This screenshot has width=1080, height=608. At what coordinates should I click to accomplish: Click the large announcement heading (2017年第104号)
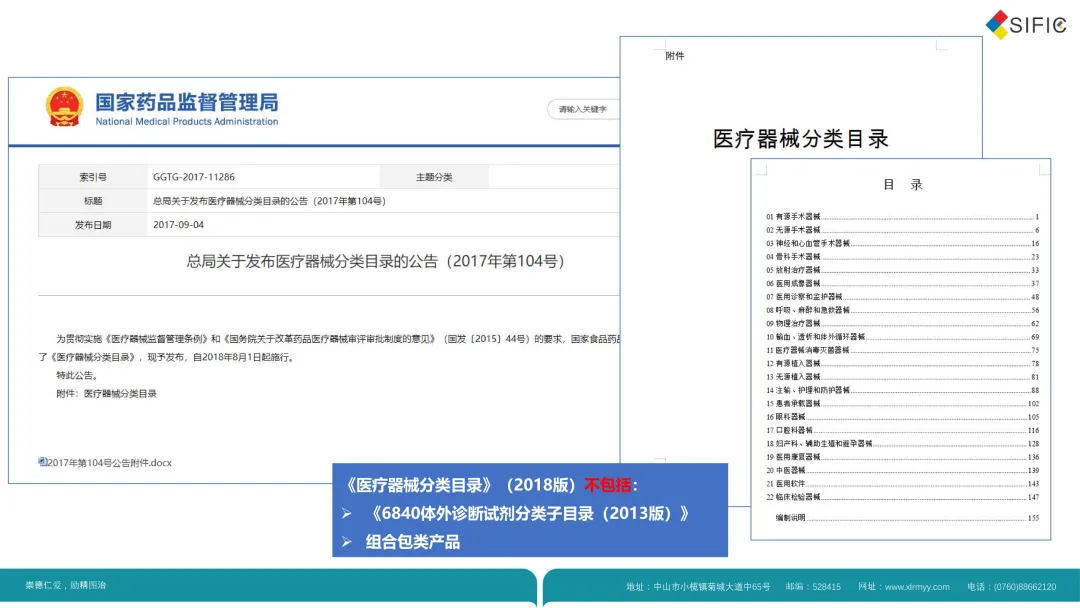[x=376, y=262]
